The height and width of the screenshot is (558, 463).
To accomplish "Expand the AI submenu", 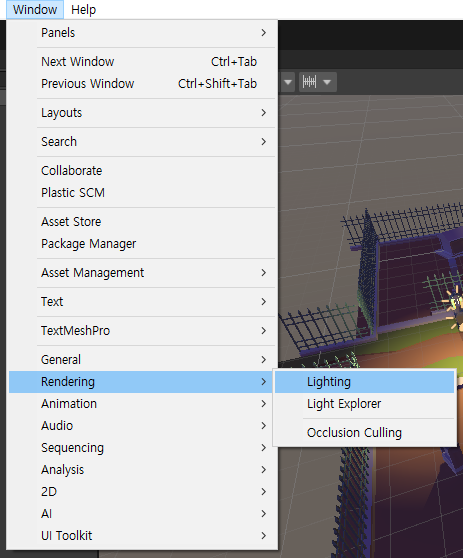I will [x=142, y=514].
